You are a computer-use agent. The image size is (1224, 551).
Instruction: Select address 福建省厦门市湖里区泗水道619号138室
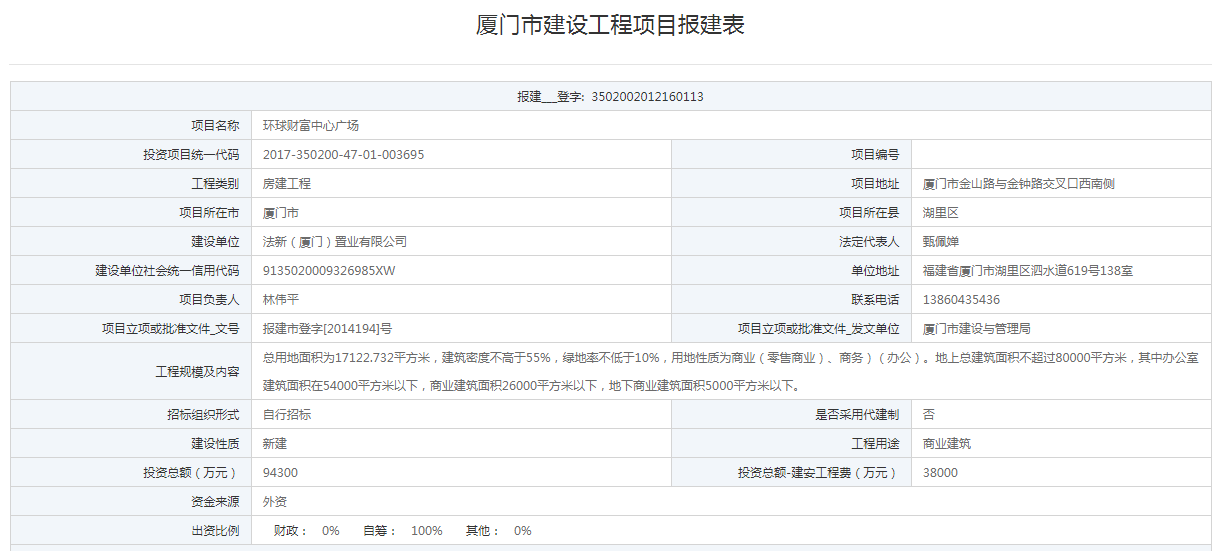(1028, 271)
